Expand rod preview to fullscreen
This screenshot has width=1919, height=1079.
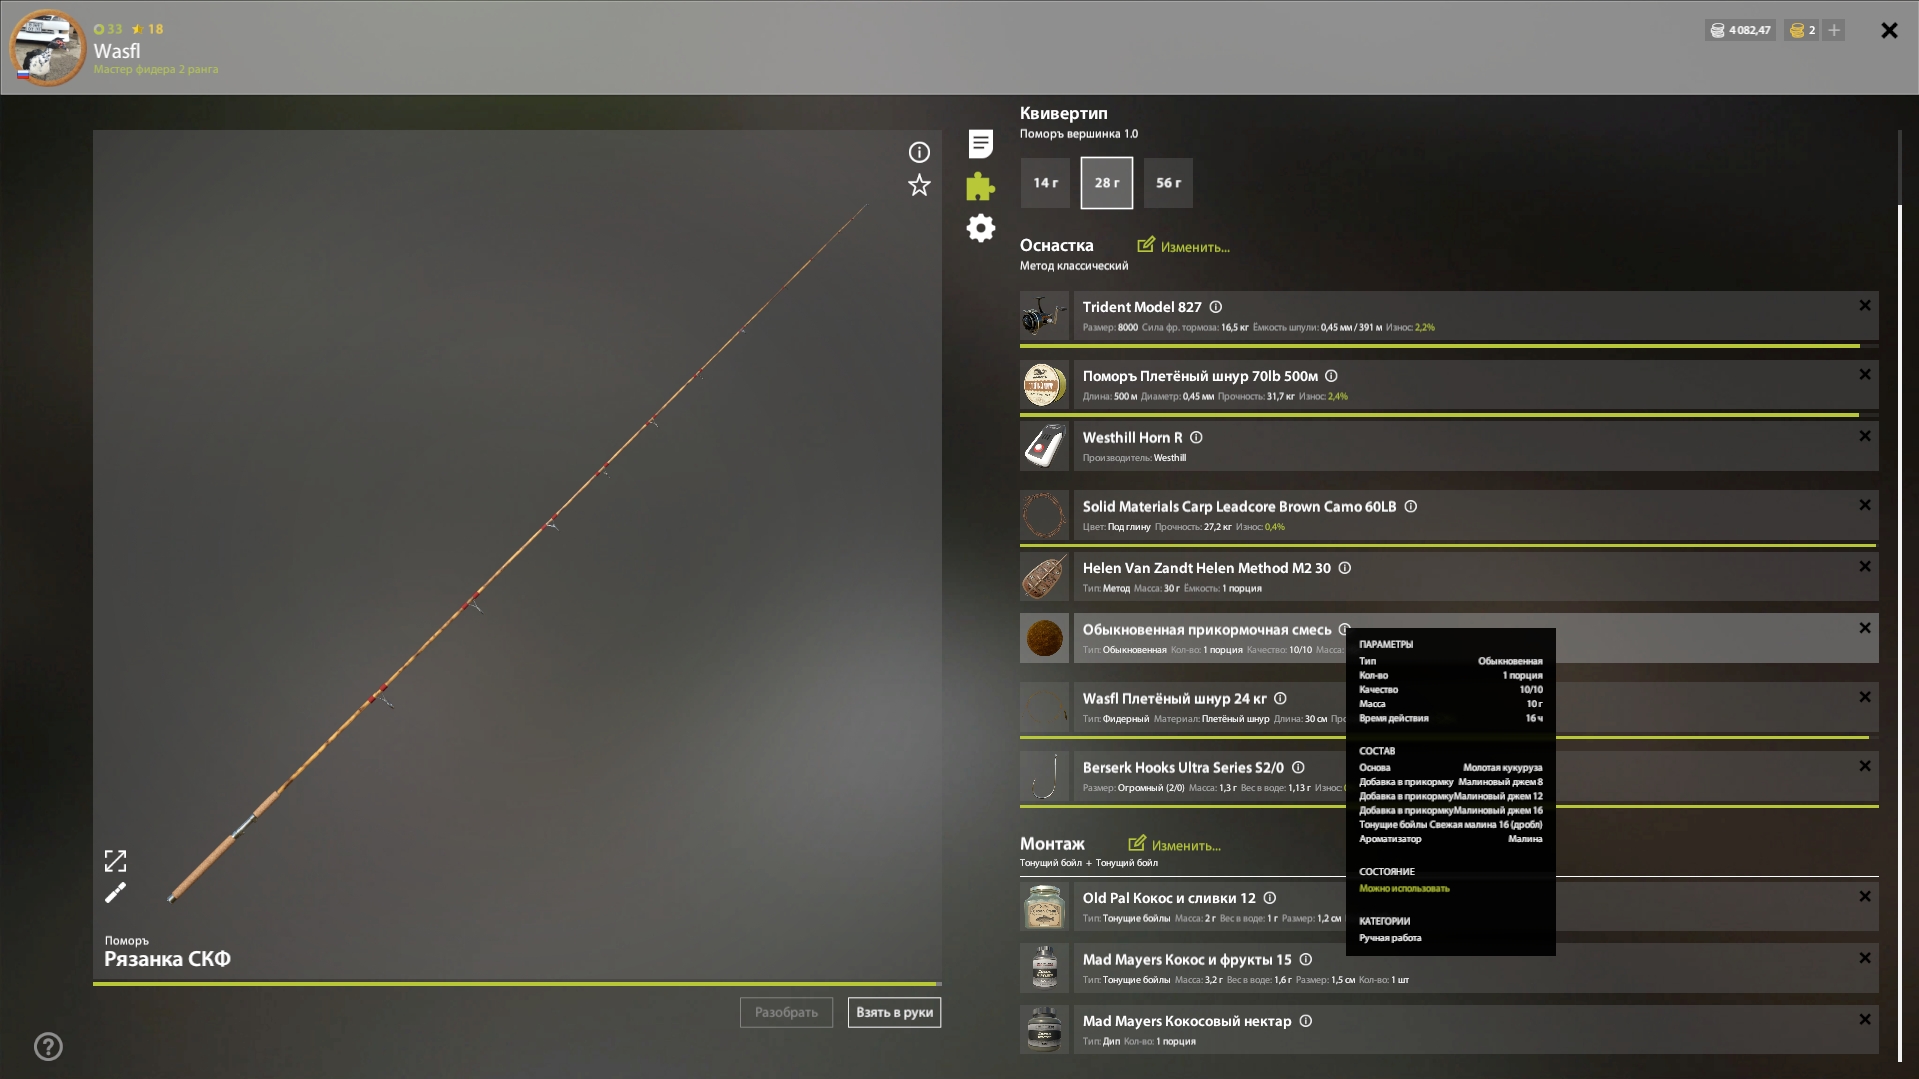pyautogui.click(x=116, y=861)
